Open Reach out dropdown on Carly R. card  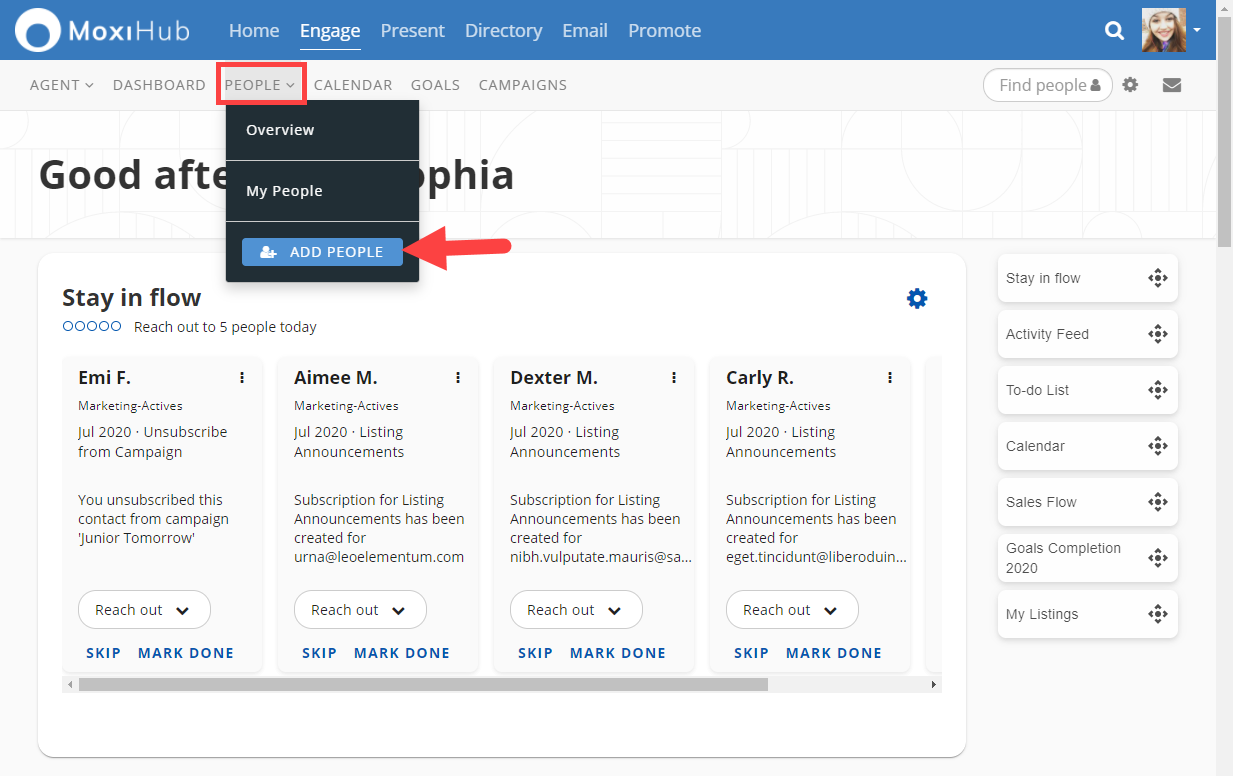pyautogui.click(x=792, y=610)
